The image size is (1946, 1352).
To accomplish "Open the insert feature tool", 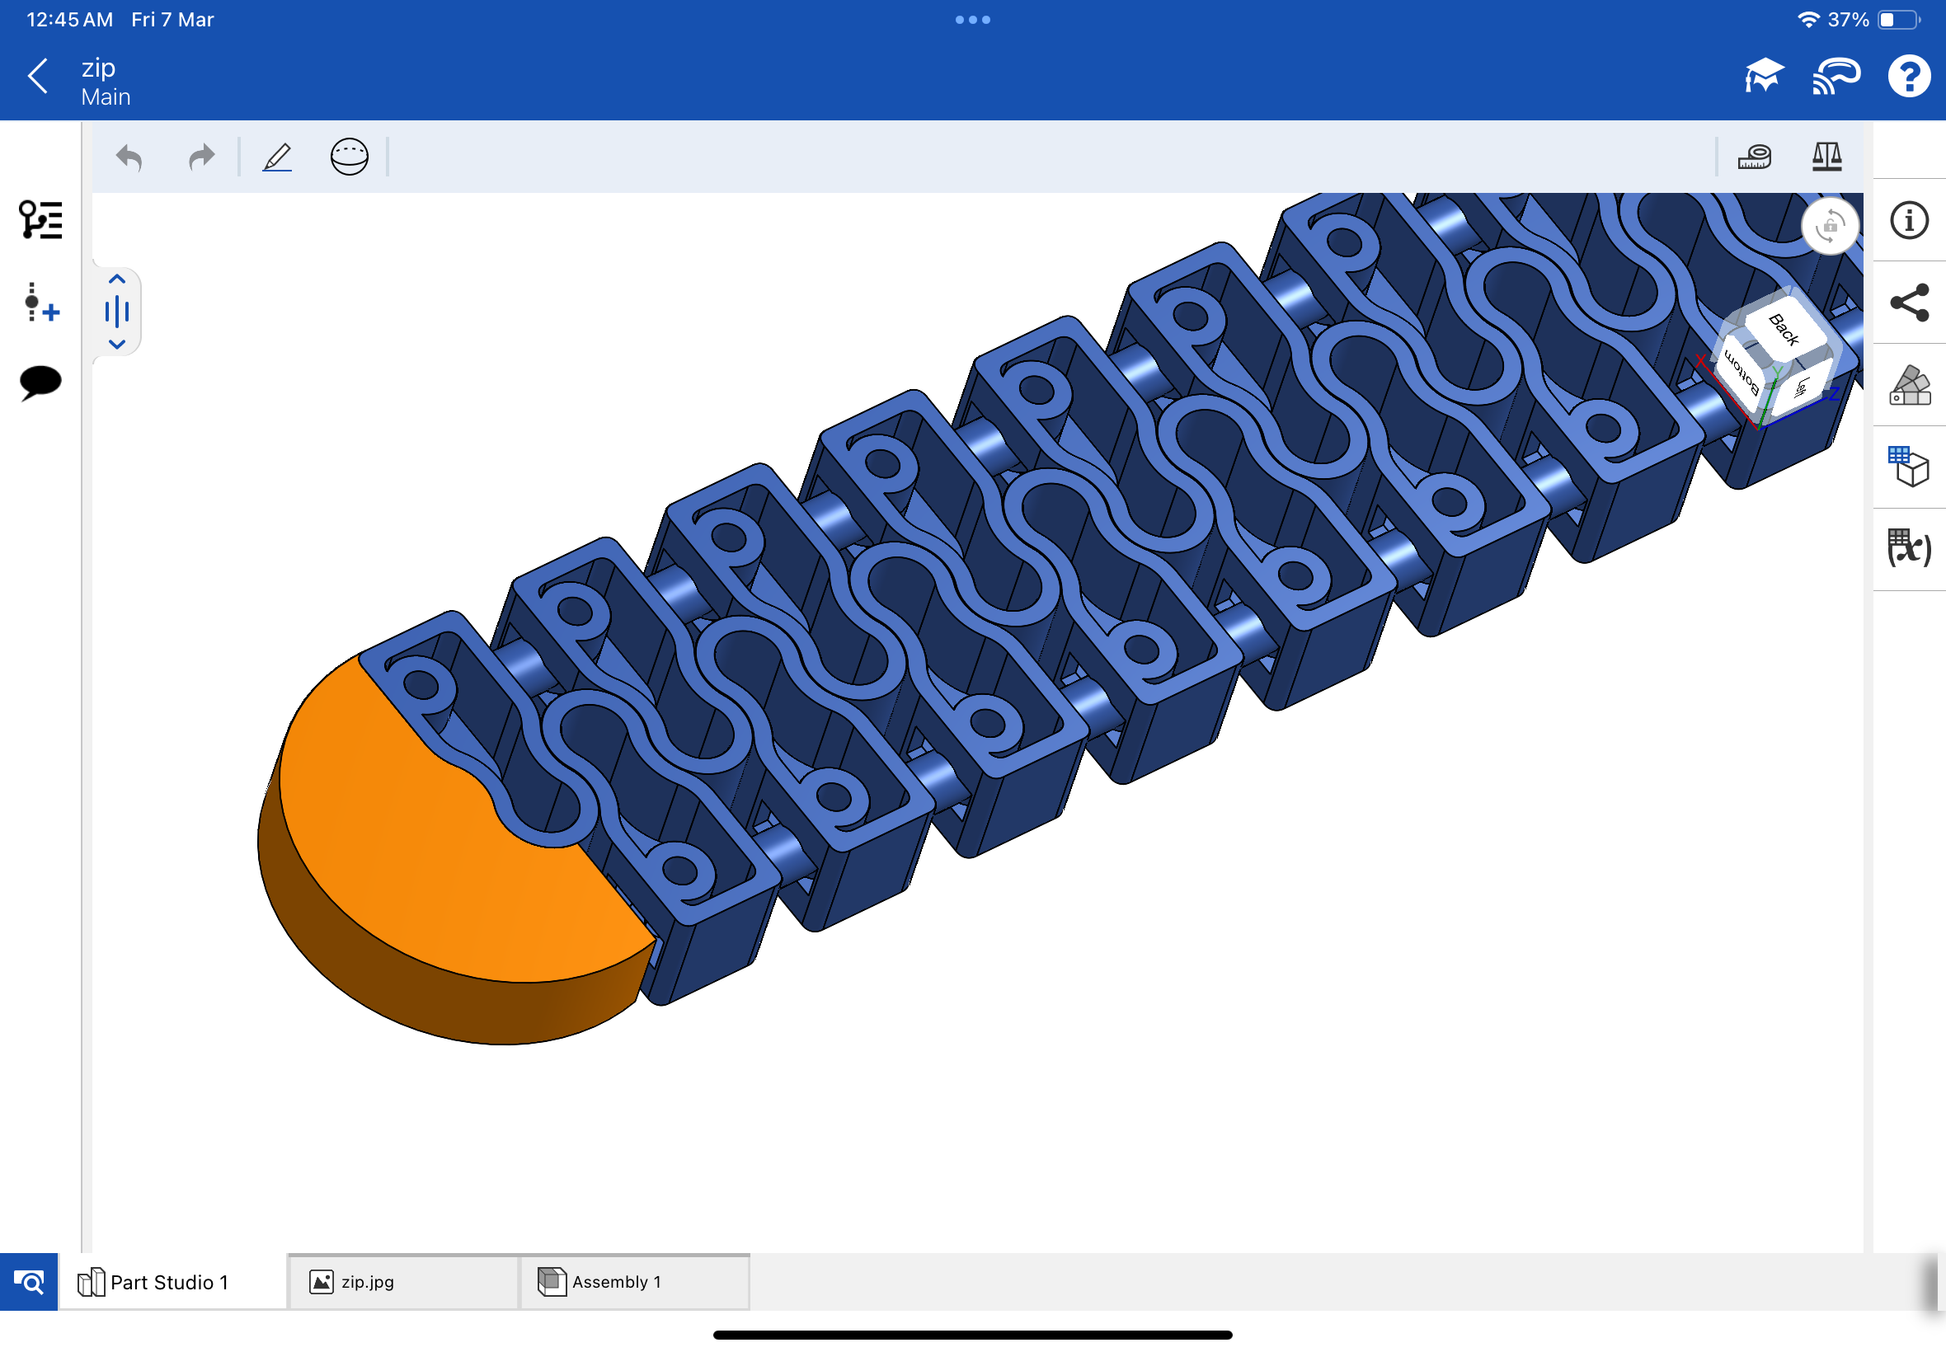I will [40, 302].
